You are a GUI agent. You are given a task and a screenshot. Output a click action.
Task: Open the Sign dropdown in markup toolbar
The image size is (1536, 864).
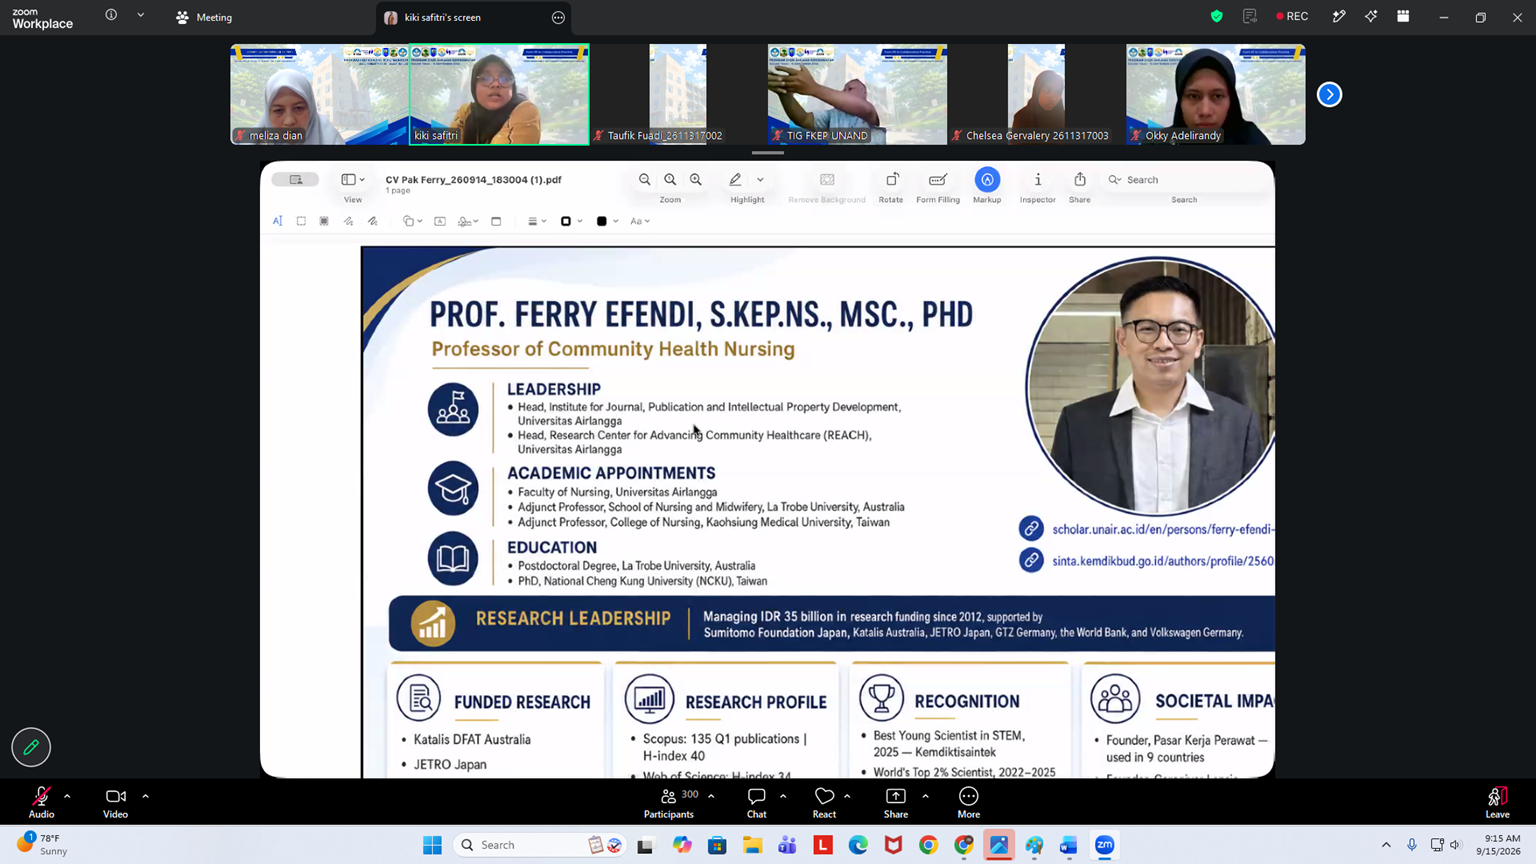click(468, 221)
